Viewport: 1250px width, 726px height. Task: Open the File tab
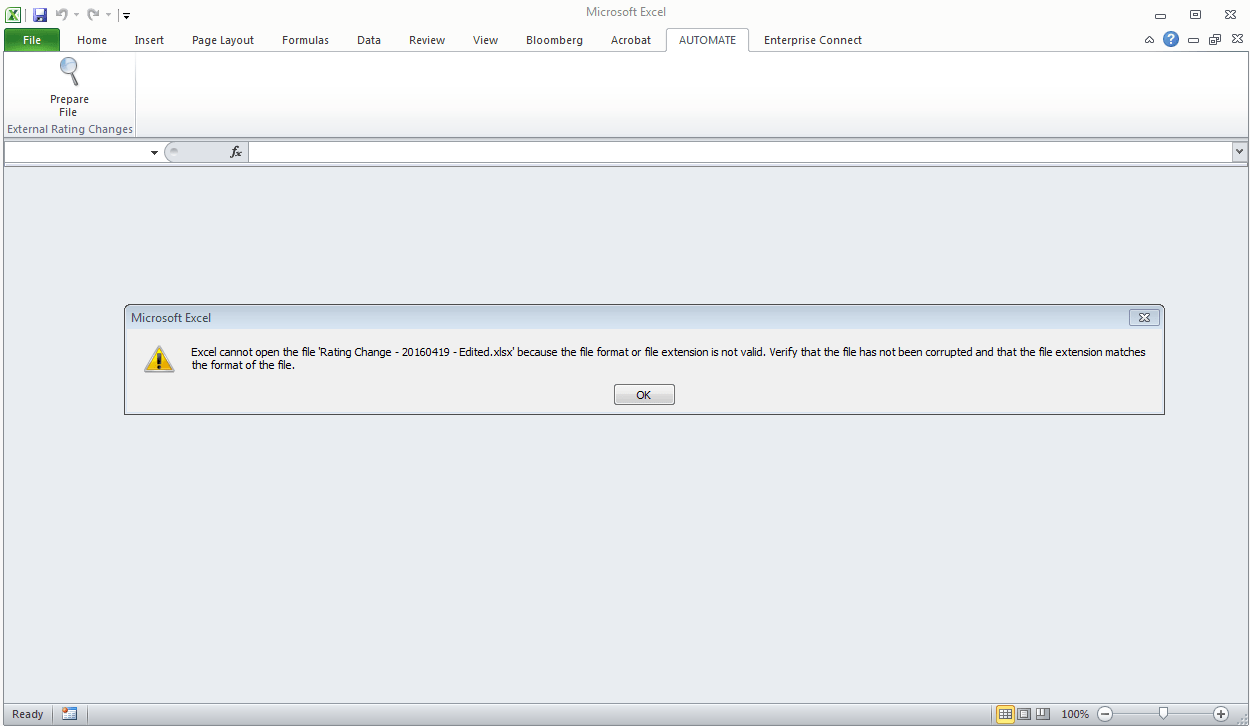[x=32, y=40]
